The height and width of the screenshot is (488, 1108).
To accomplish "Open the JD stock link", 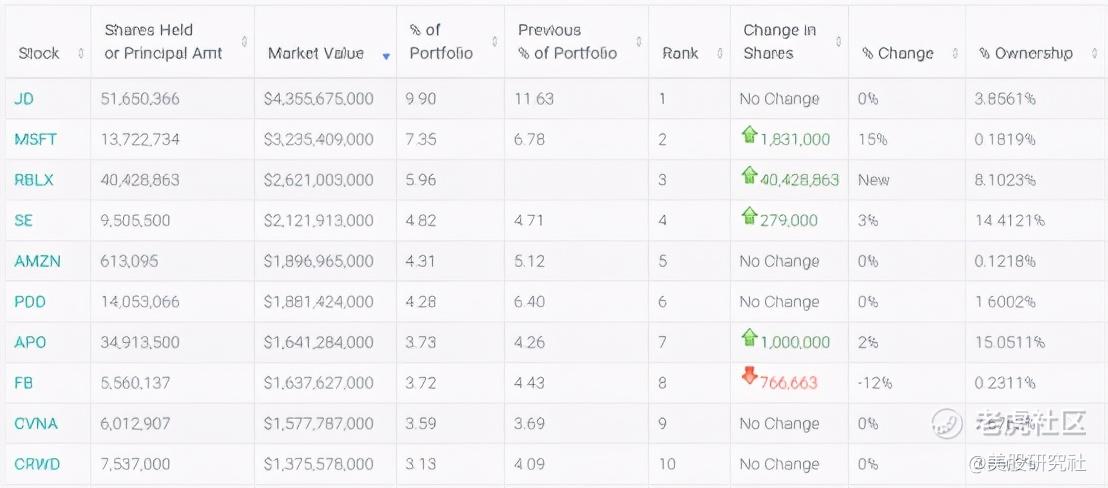I will point(24,99).
